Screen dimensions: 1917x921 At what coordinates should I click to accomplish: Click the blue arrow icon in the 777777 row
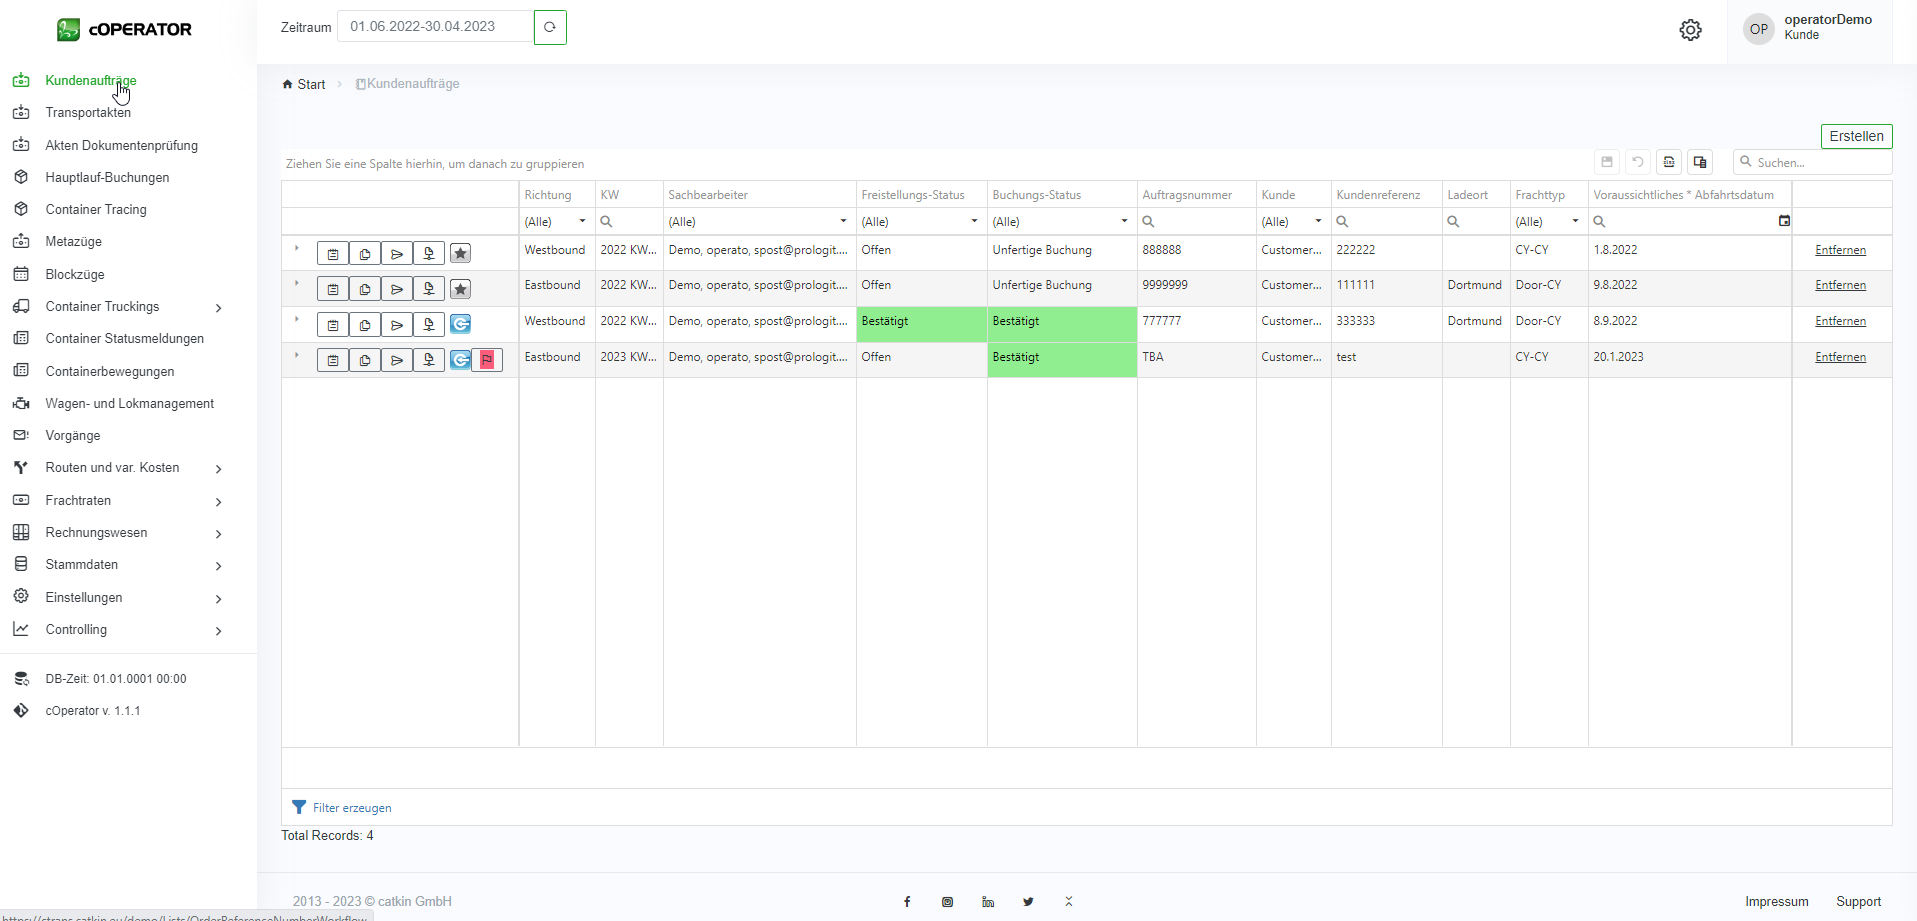pyautogui.click(x=460, y=324)
